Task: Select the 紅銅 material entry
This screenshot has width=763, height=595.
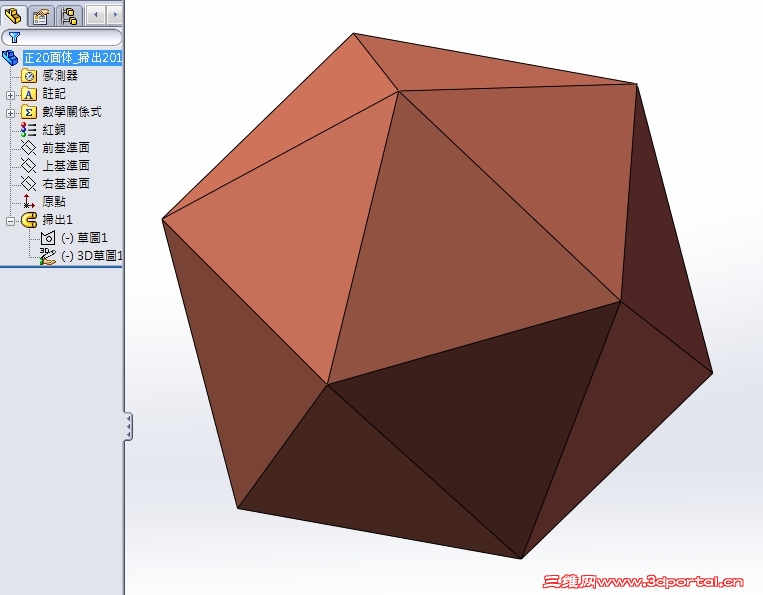Action: [x=54, y=129]
